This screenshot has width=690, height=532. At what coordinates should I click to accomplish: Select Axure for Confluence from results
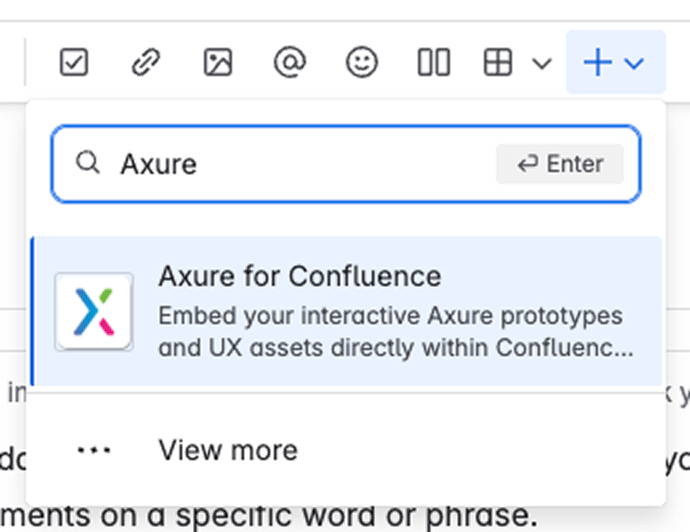click(299, 276)
